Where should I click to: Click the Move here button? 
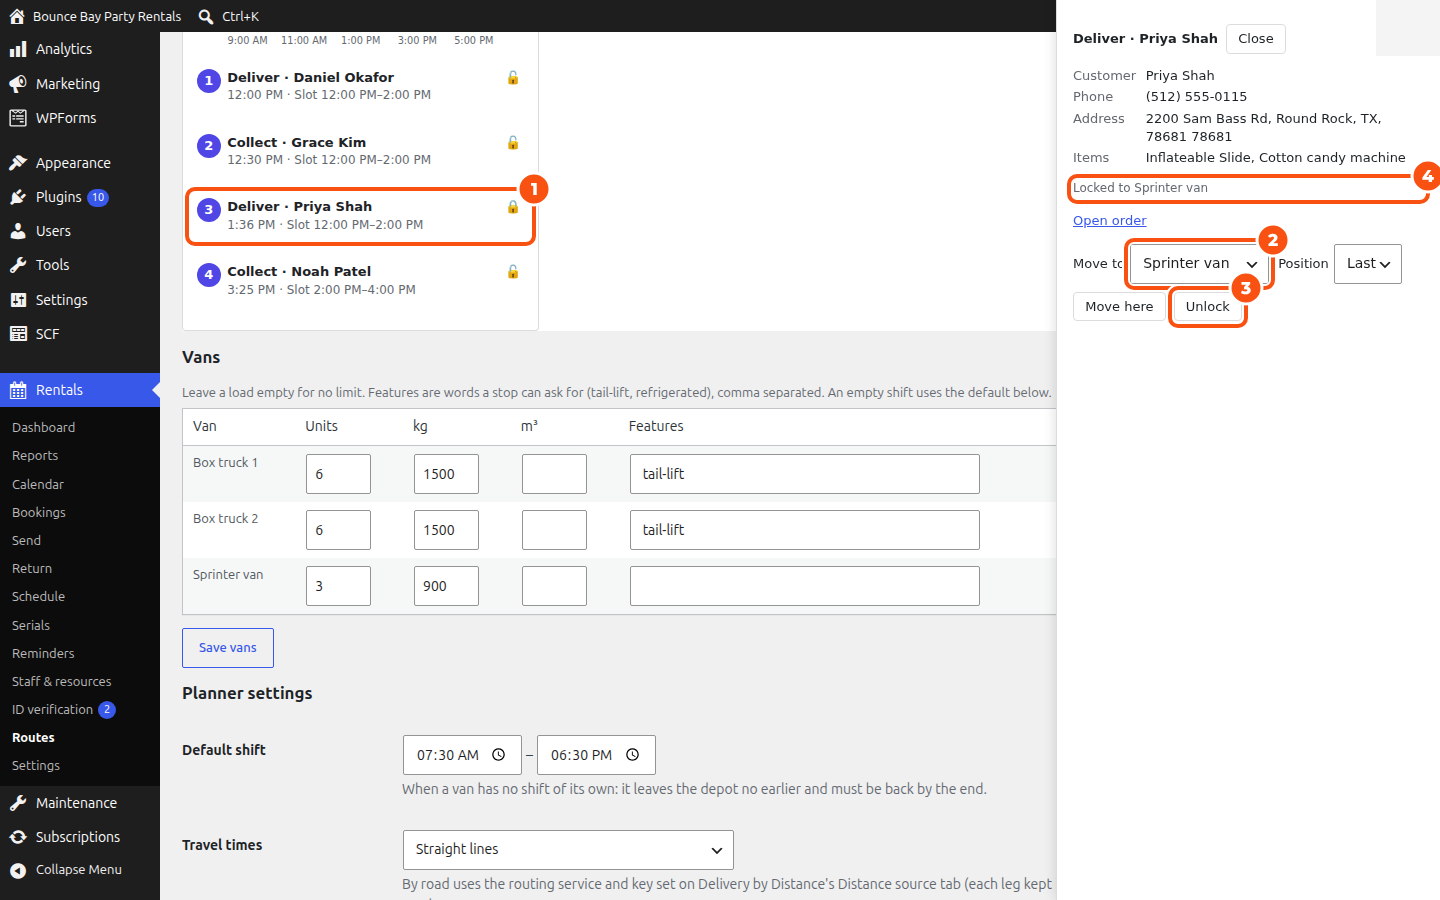(1119, 307)
